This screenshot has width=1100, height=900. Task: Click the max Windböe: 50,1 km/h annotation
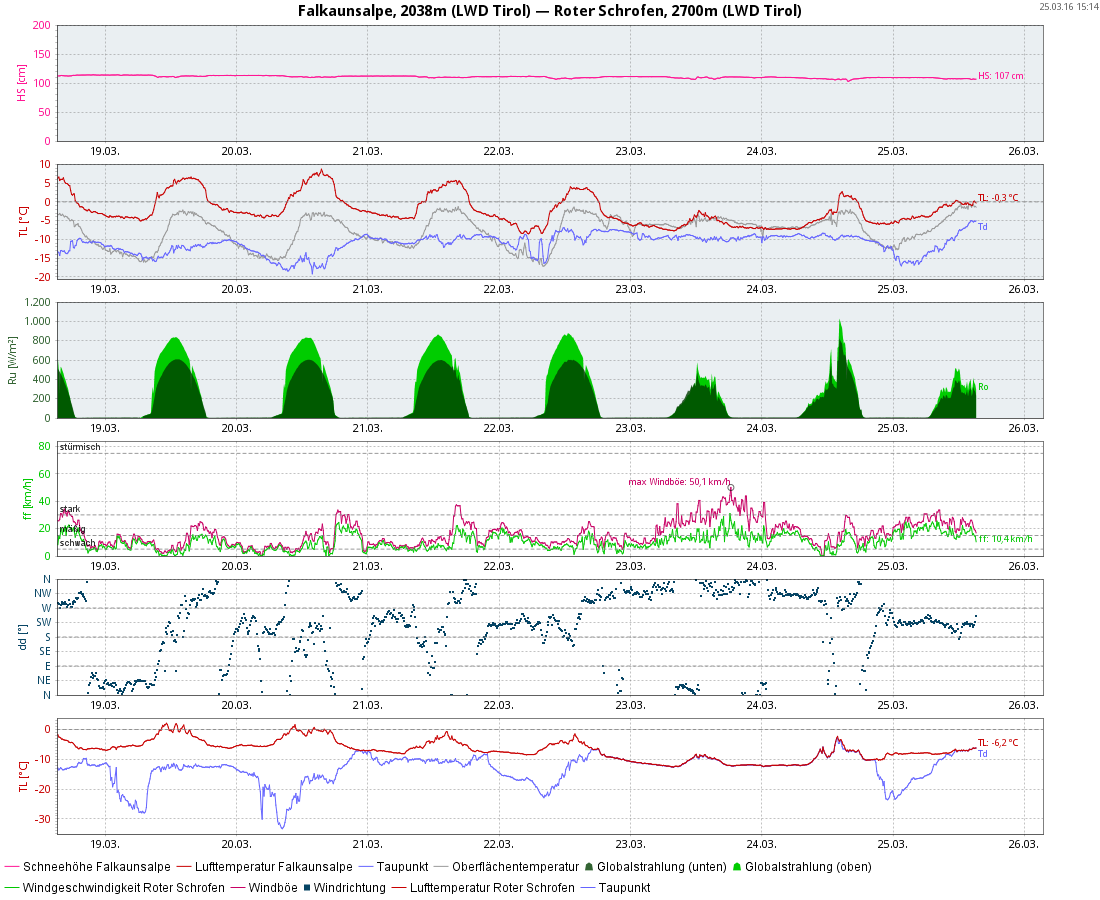(679, 482)
